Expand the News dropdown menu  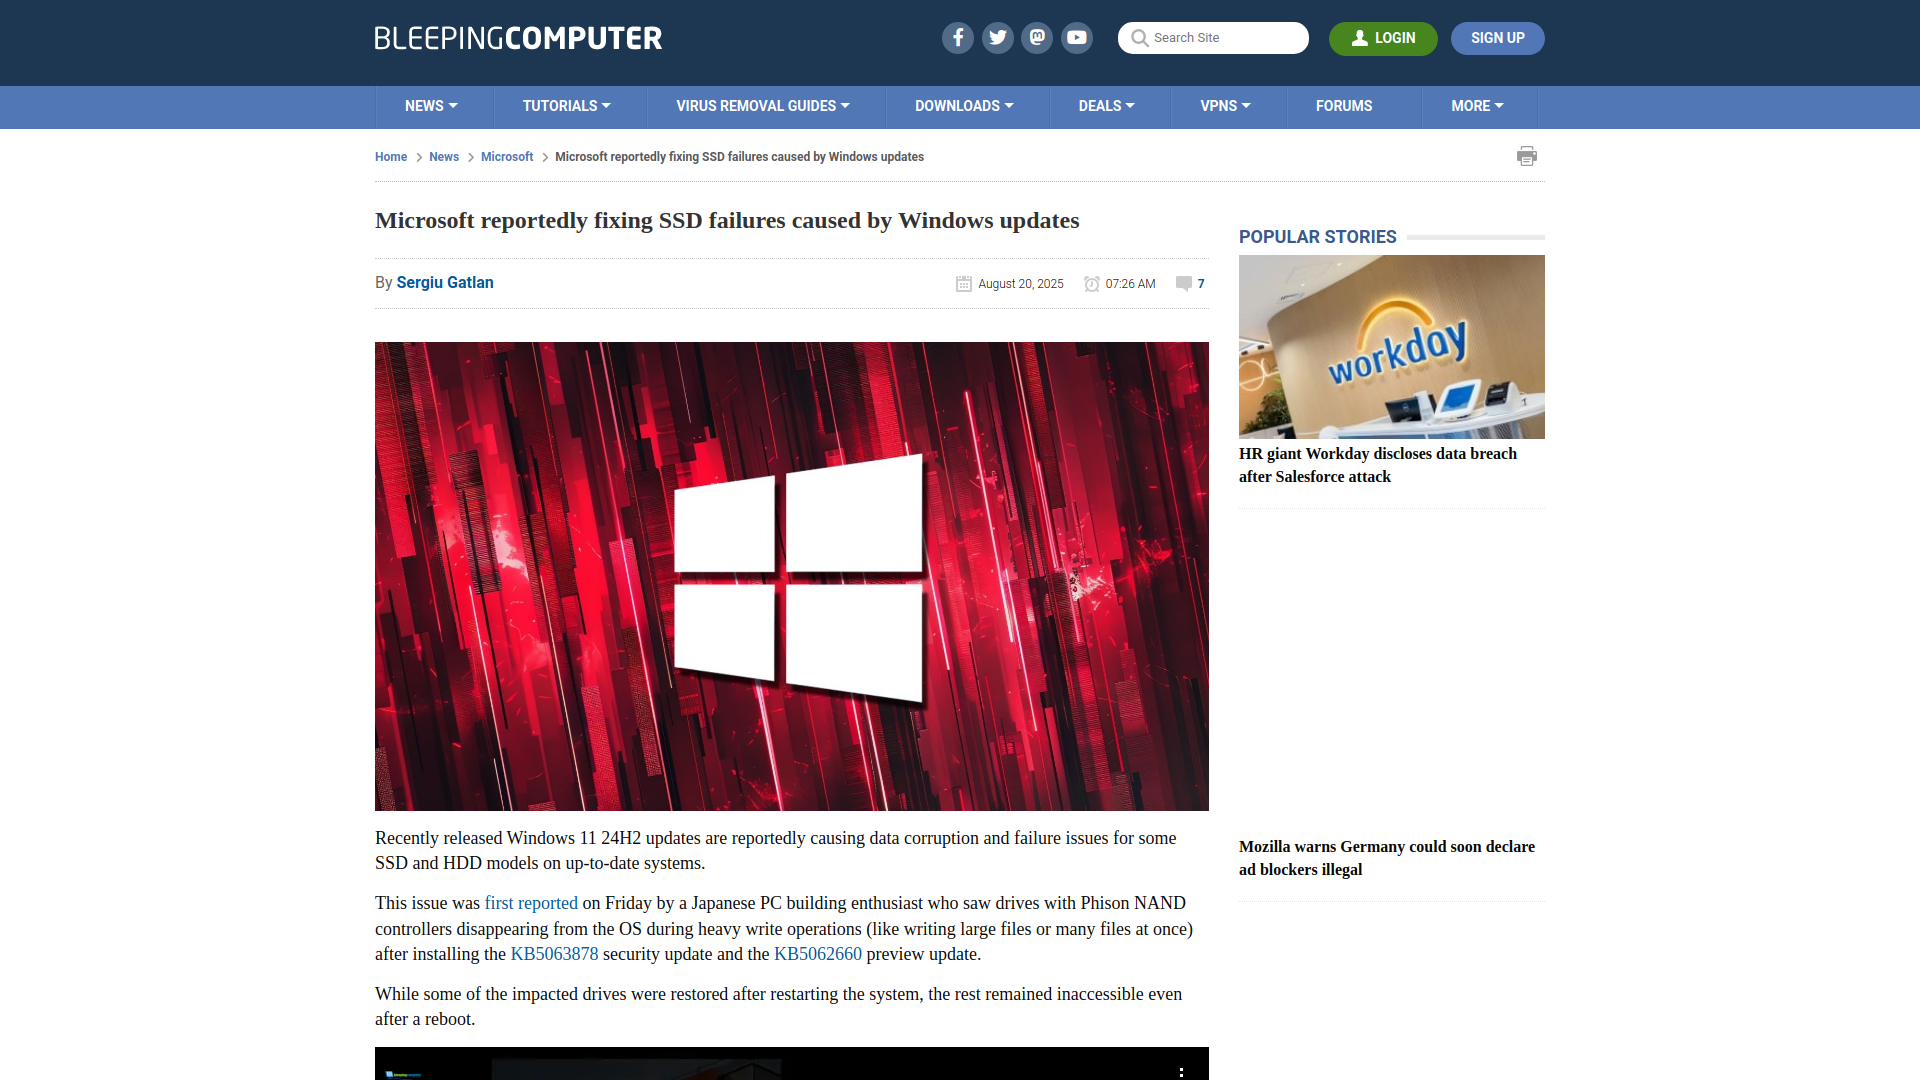431,106
